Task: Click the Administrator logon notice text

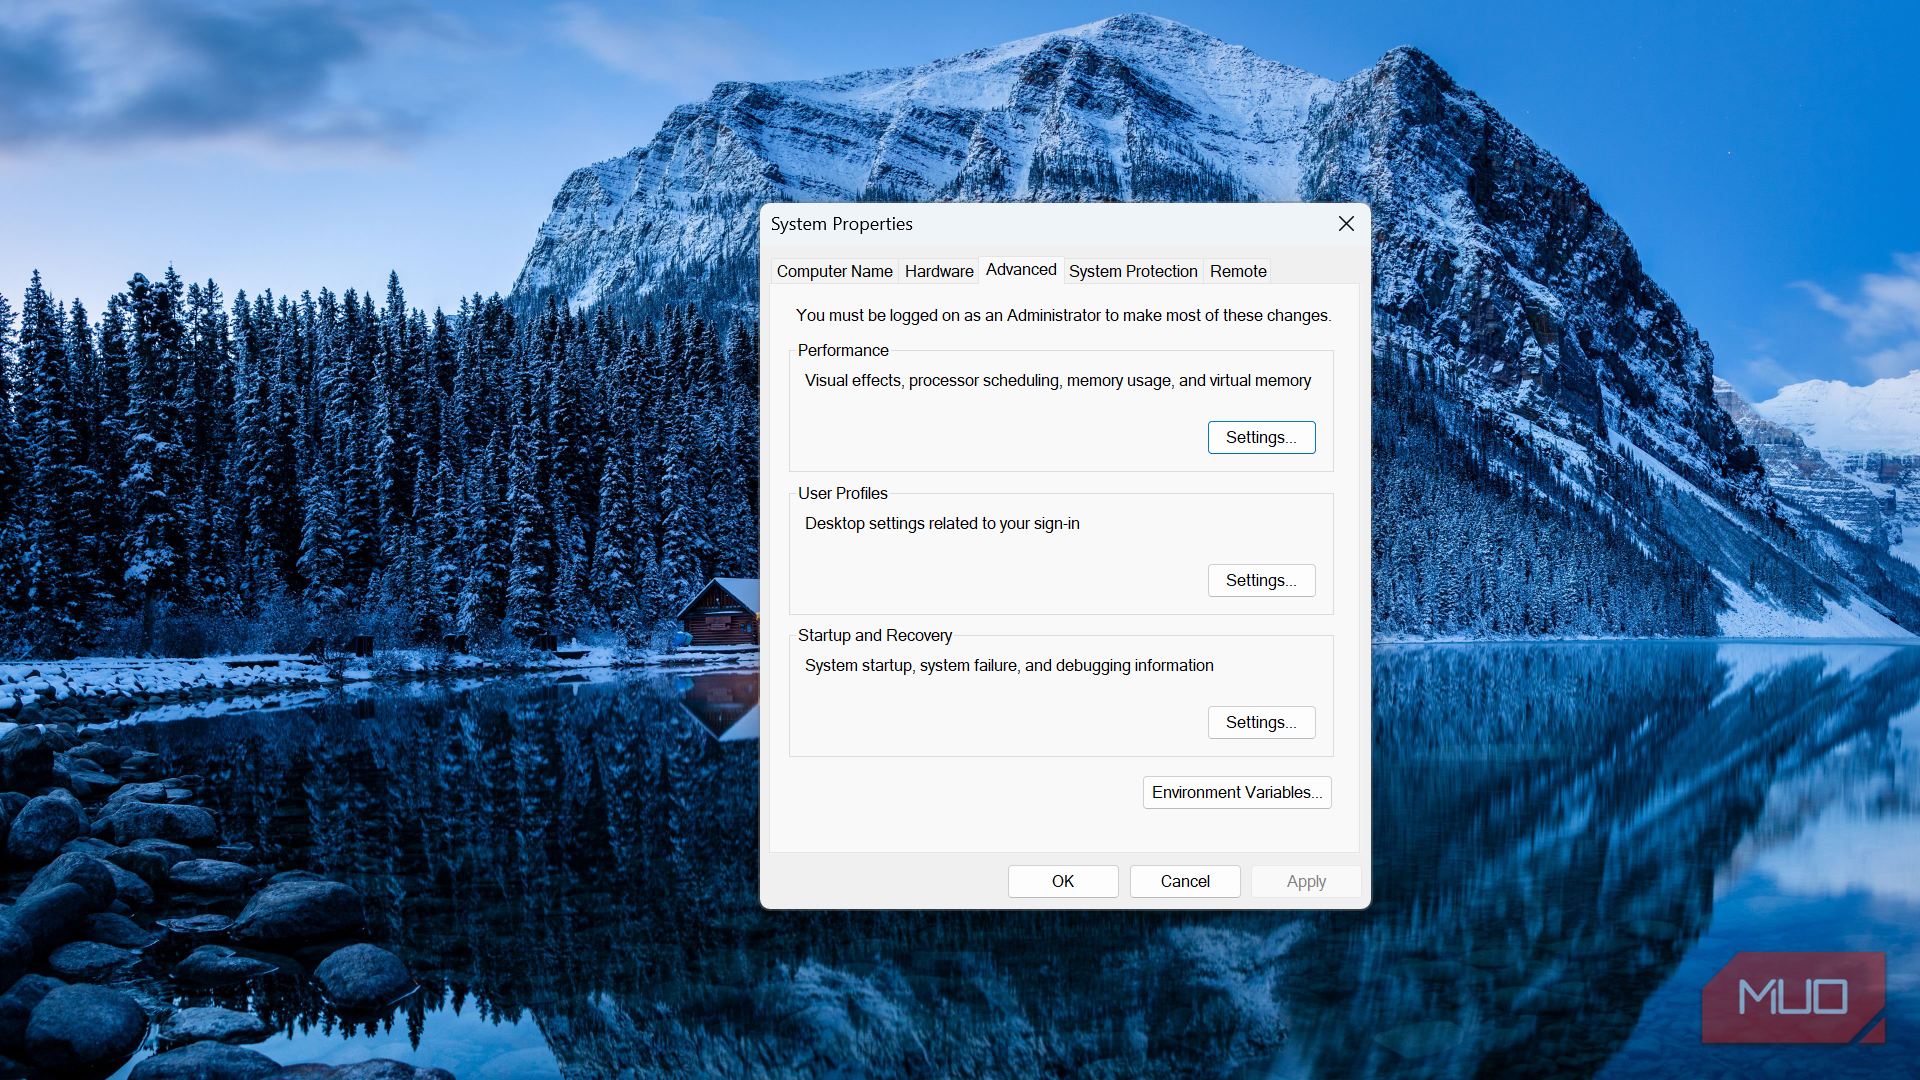Action: pos(1063,315)
